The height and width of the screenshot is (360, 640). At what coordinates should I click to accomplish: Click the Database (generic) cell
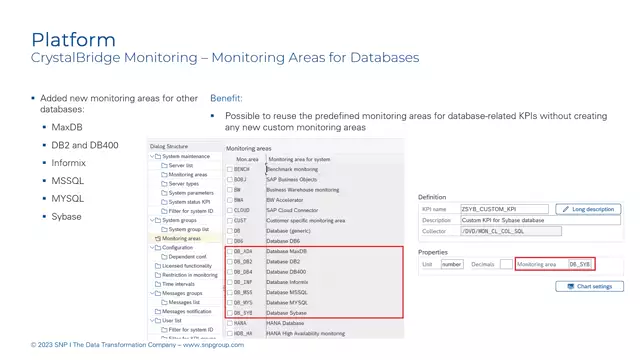pyautogui.click(x=289, y=231)
